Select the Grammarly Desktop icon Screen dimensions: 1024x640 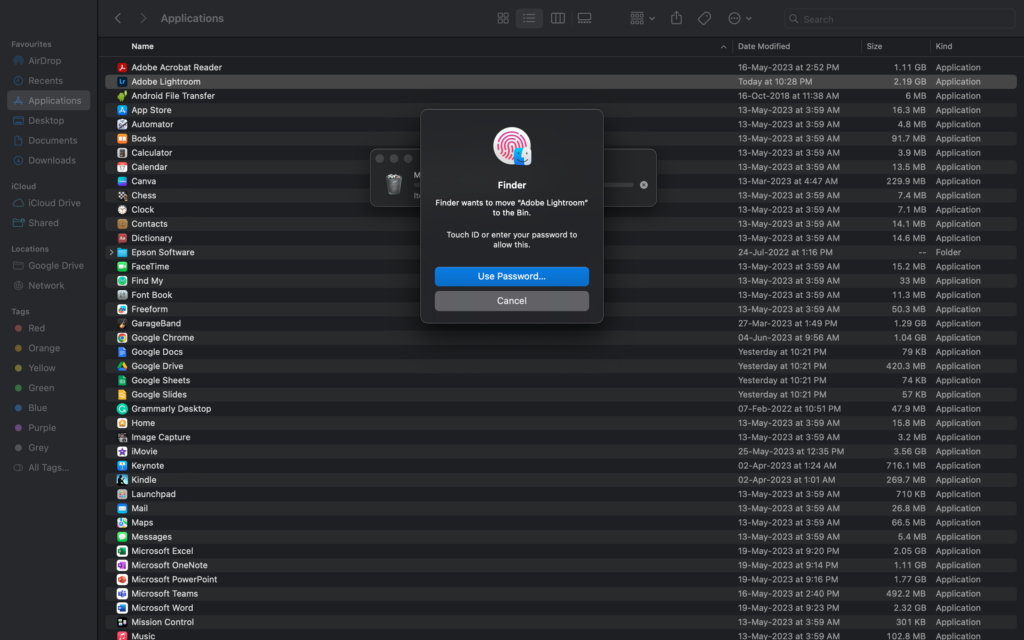122,409
